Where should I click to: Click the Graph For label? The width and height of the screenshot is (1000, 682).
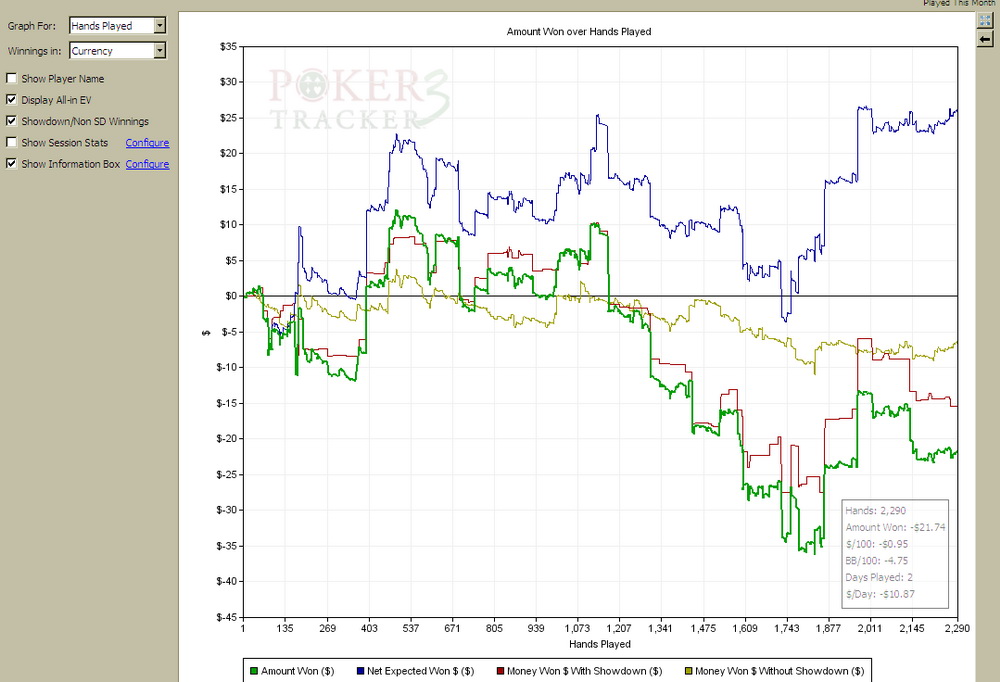[32, 26]
